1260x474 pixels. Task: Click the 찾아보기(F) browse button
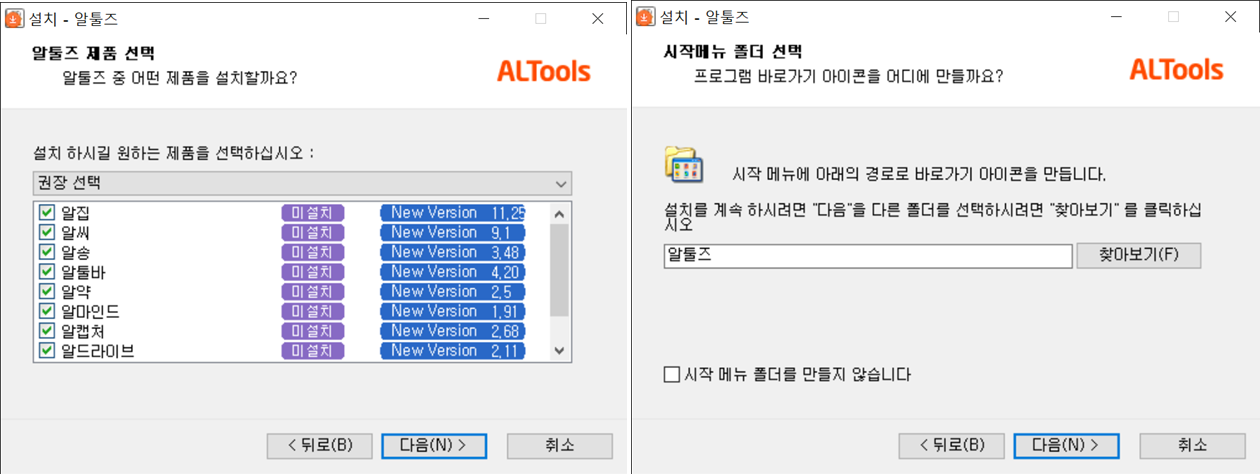pyautogui.click(x=1138, y=255)
